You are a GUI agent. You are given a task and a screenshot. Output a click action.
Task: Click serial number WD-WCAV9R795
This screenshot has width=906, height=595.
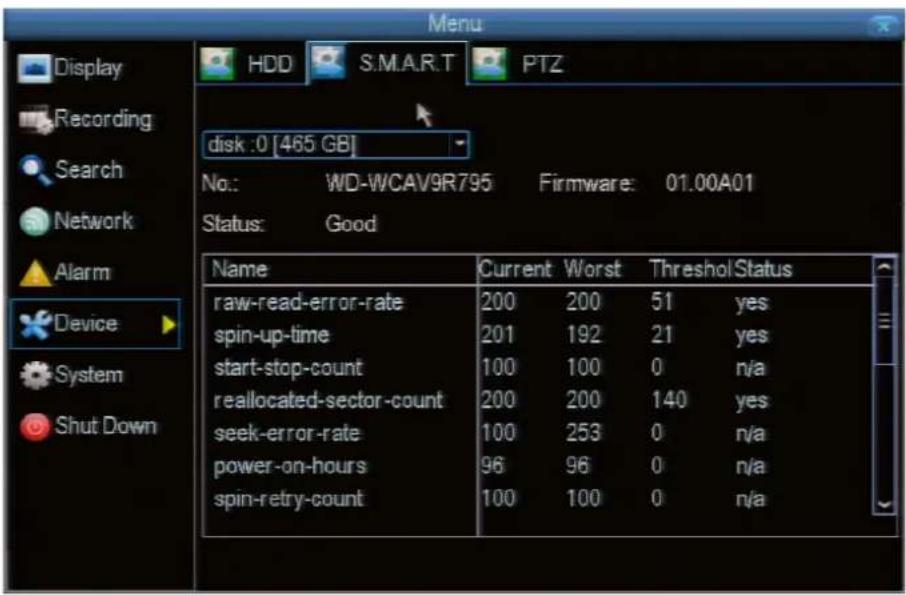[409, 184]
